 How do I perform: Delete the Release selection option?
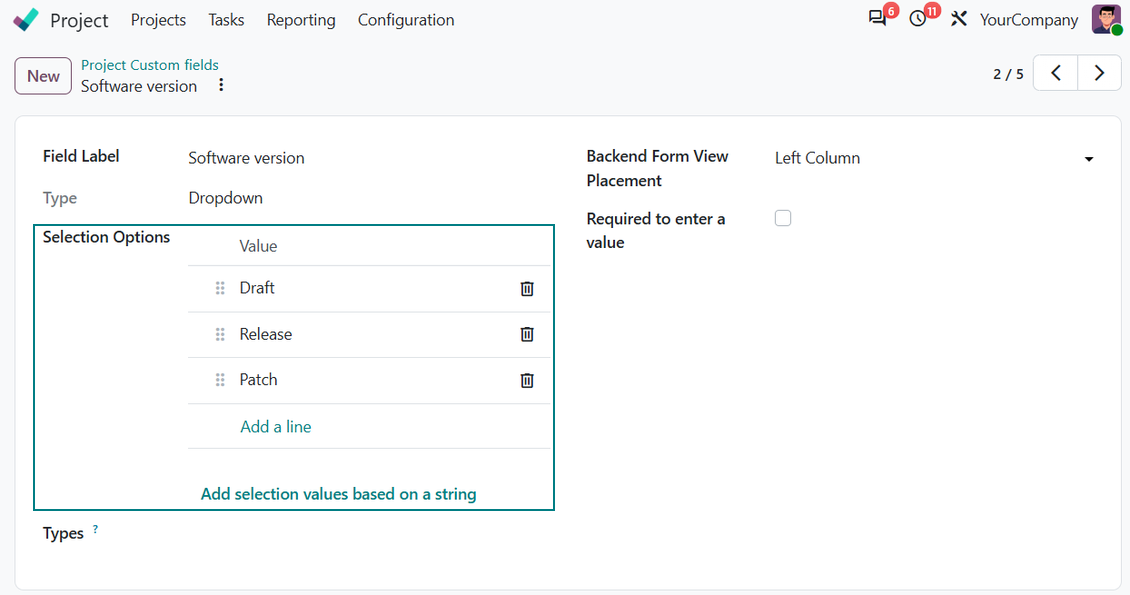[527, 334]
